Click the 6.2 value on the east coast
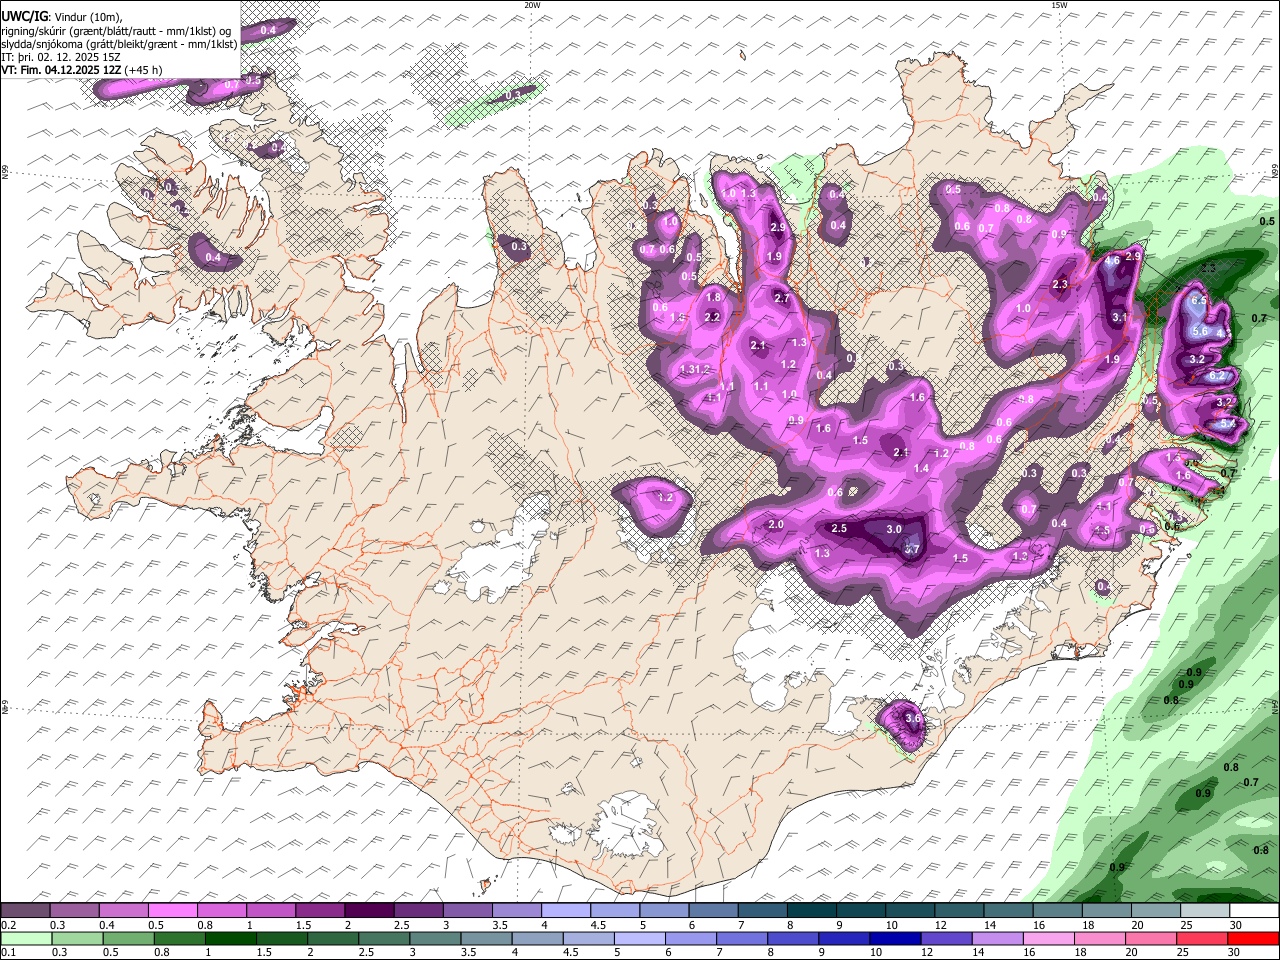 (1217, 375)
